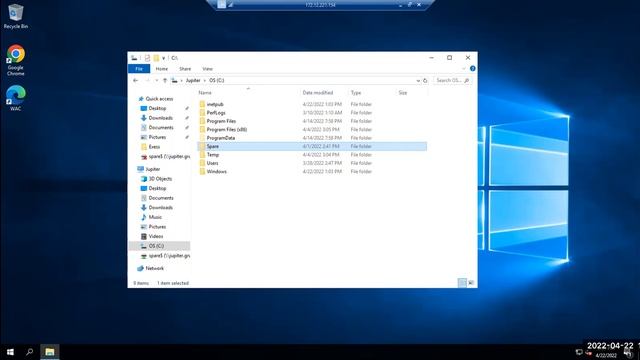Switch to Details view in status bar
Viewport: 640px width, 360px height.
(462, 282)
